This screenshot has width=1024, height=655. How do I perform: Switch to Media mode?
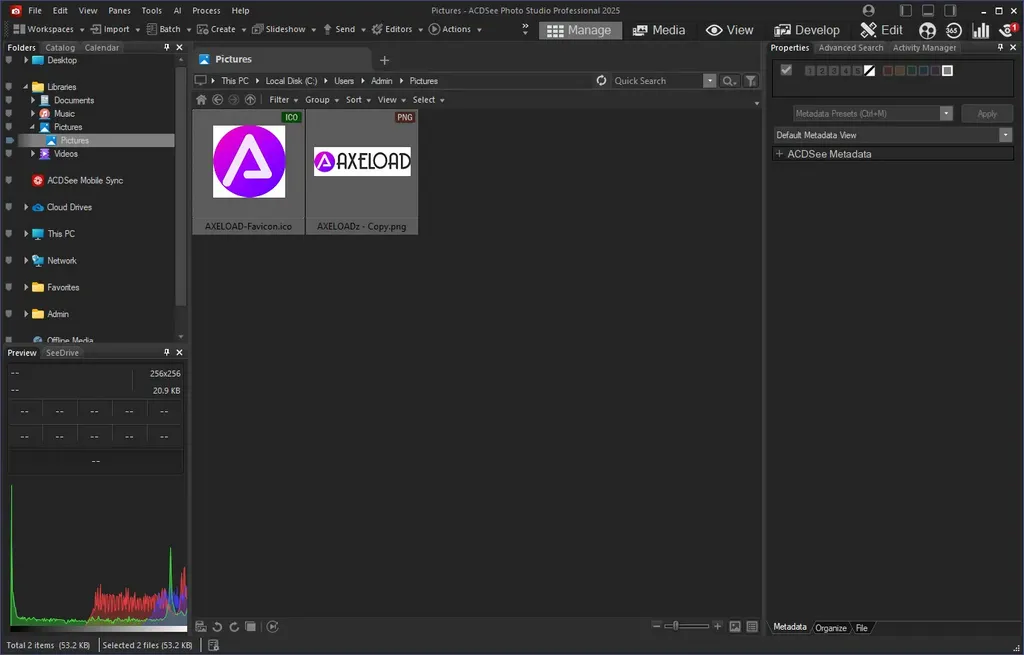(x=659, y=30)
